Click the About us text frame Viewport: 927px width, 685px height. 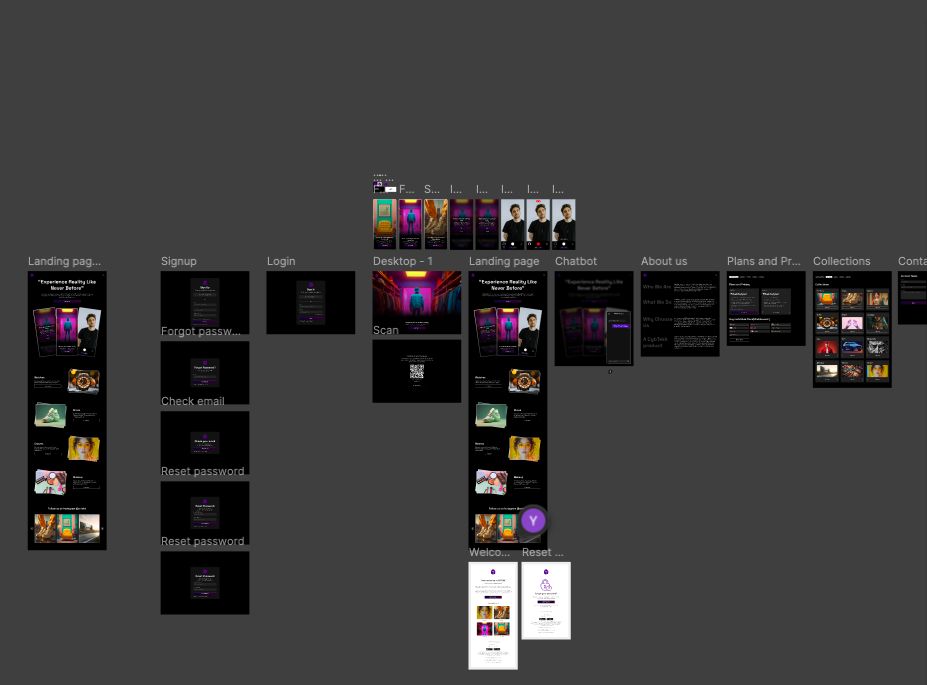pos(680,314)
